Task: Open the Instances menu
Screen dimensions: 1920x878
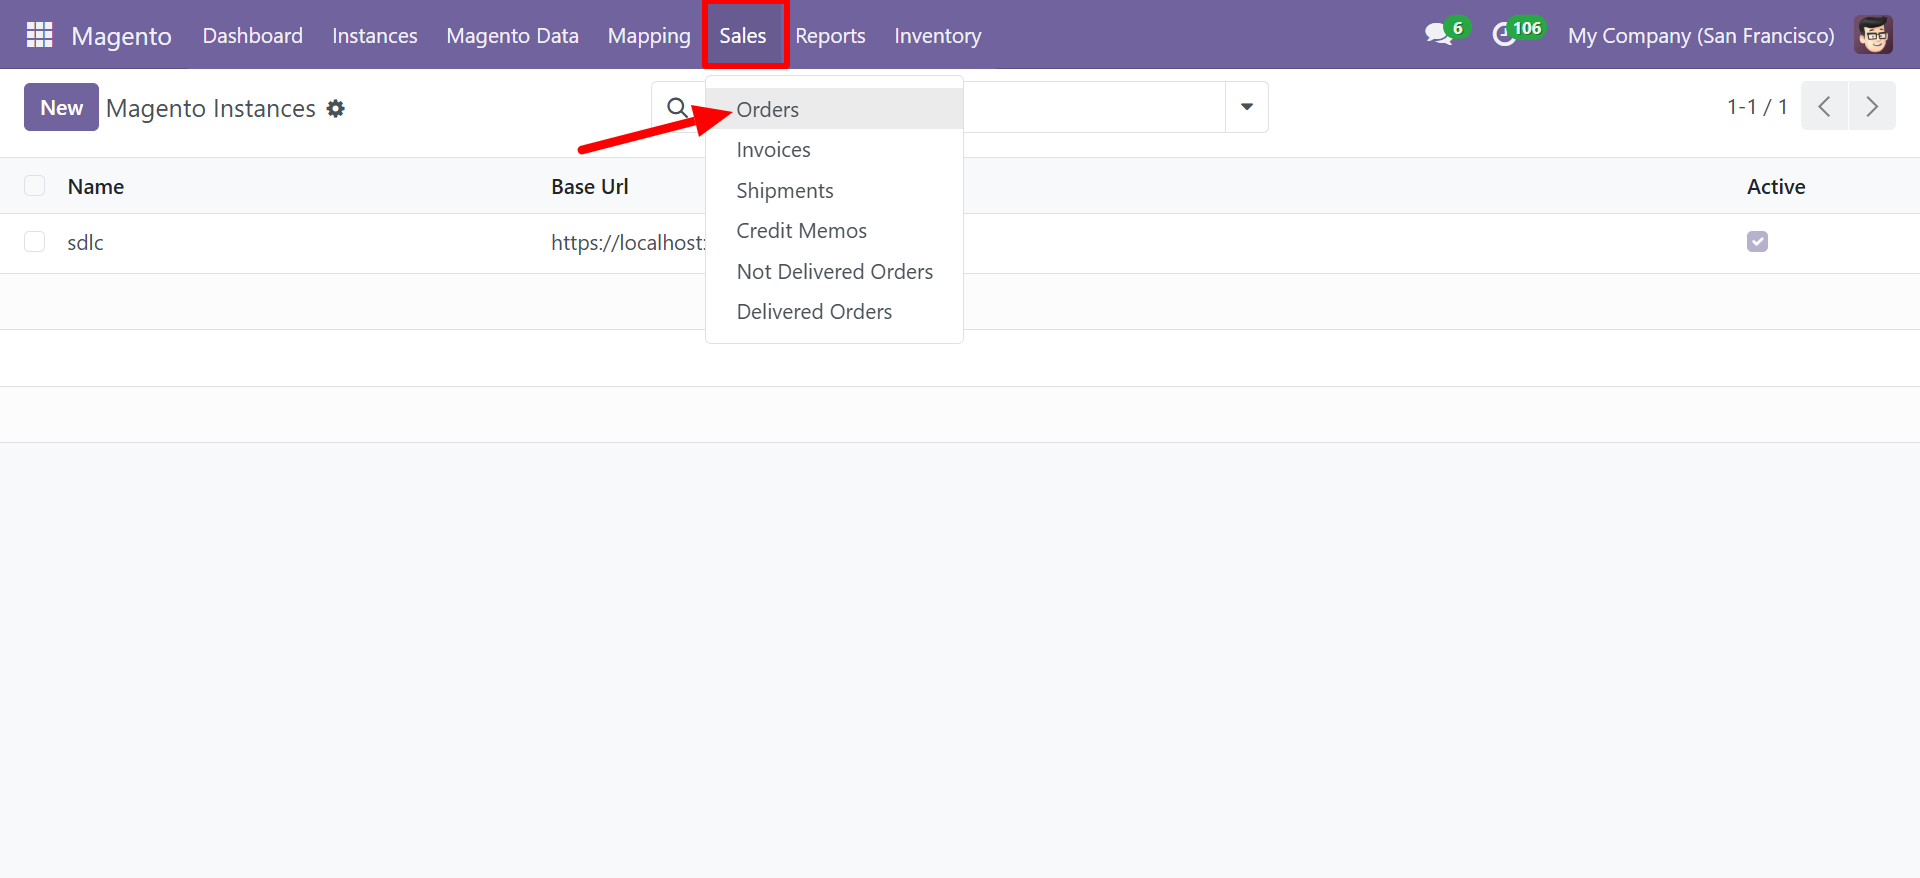Action: pyautogui.click(x=374, y=36)
